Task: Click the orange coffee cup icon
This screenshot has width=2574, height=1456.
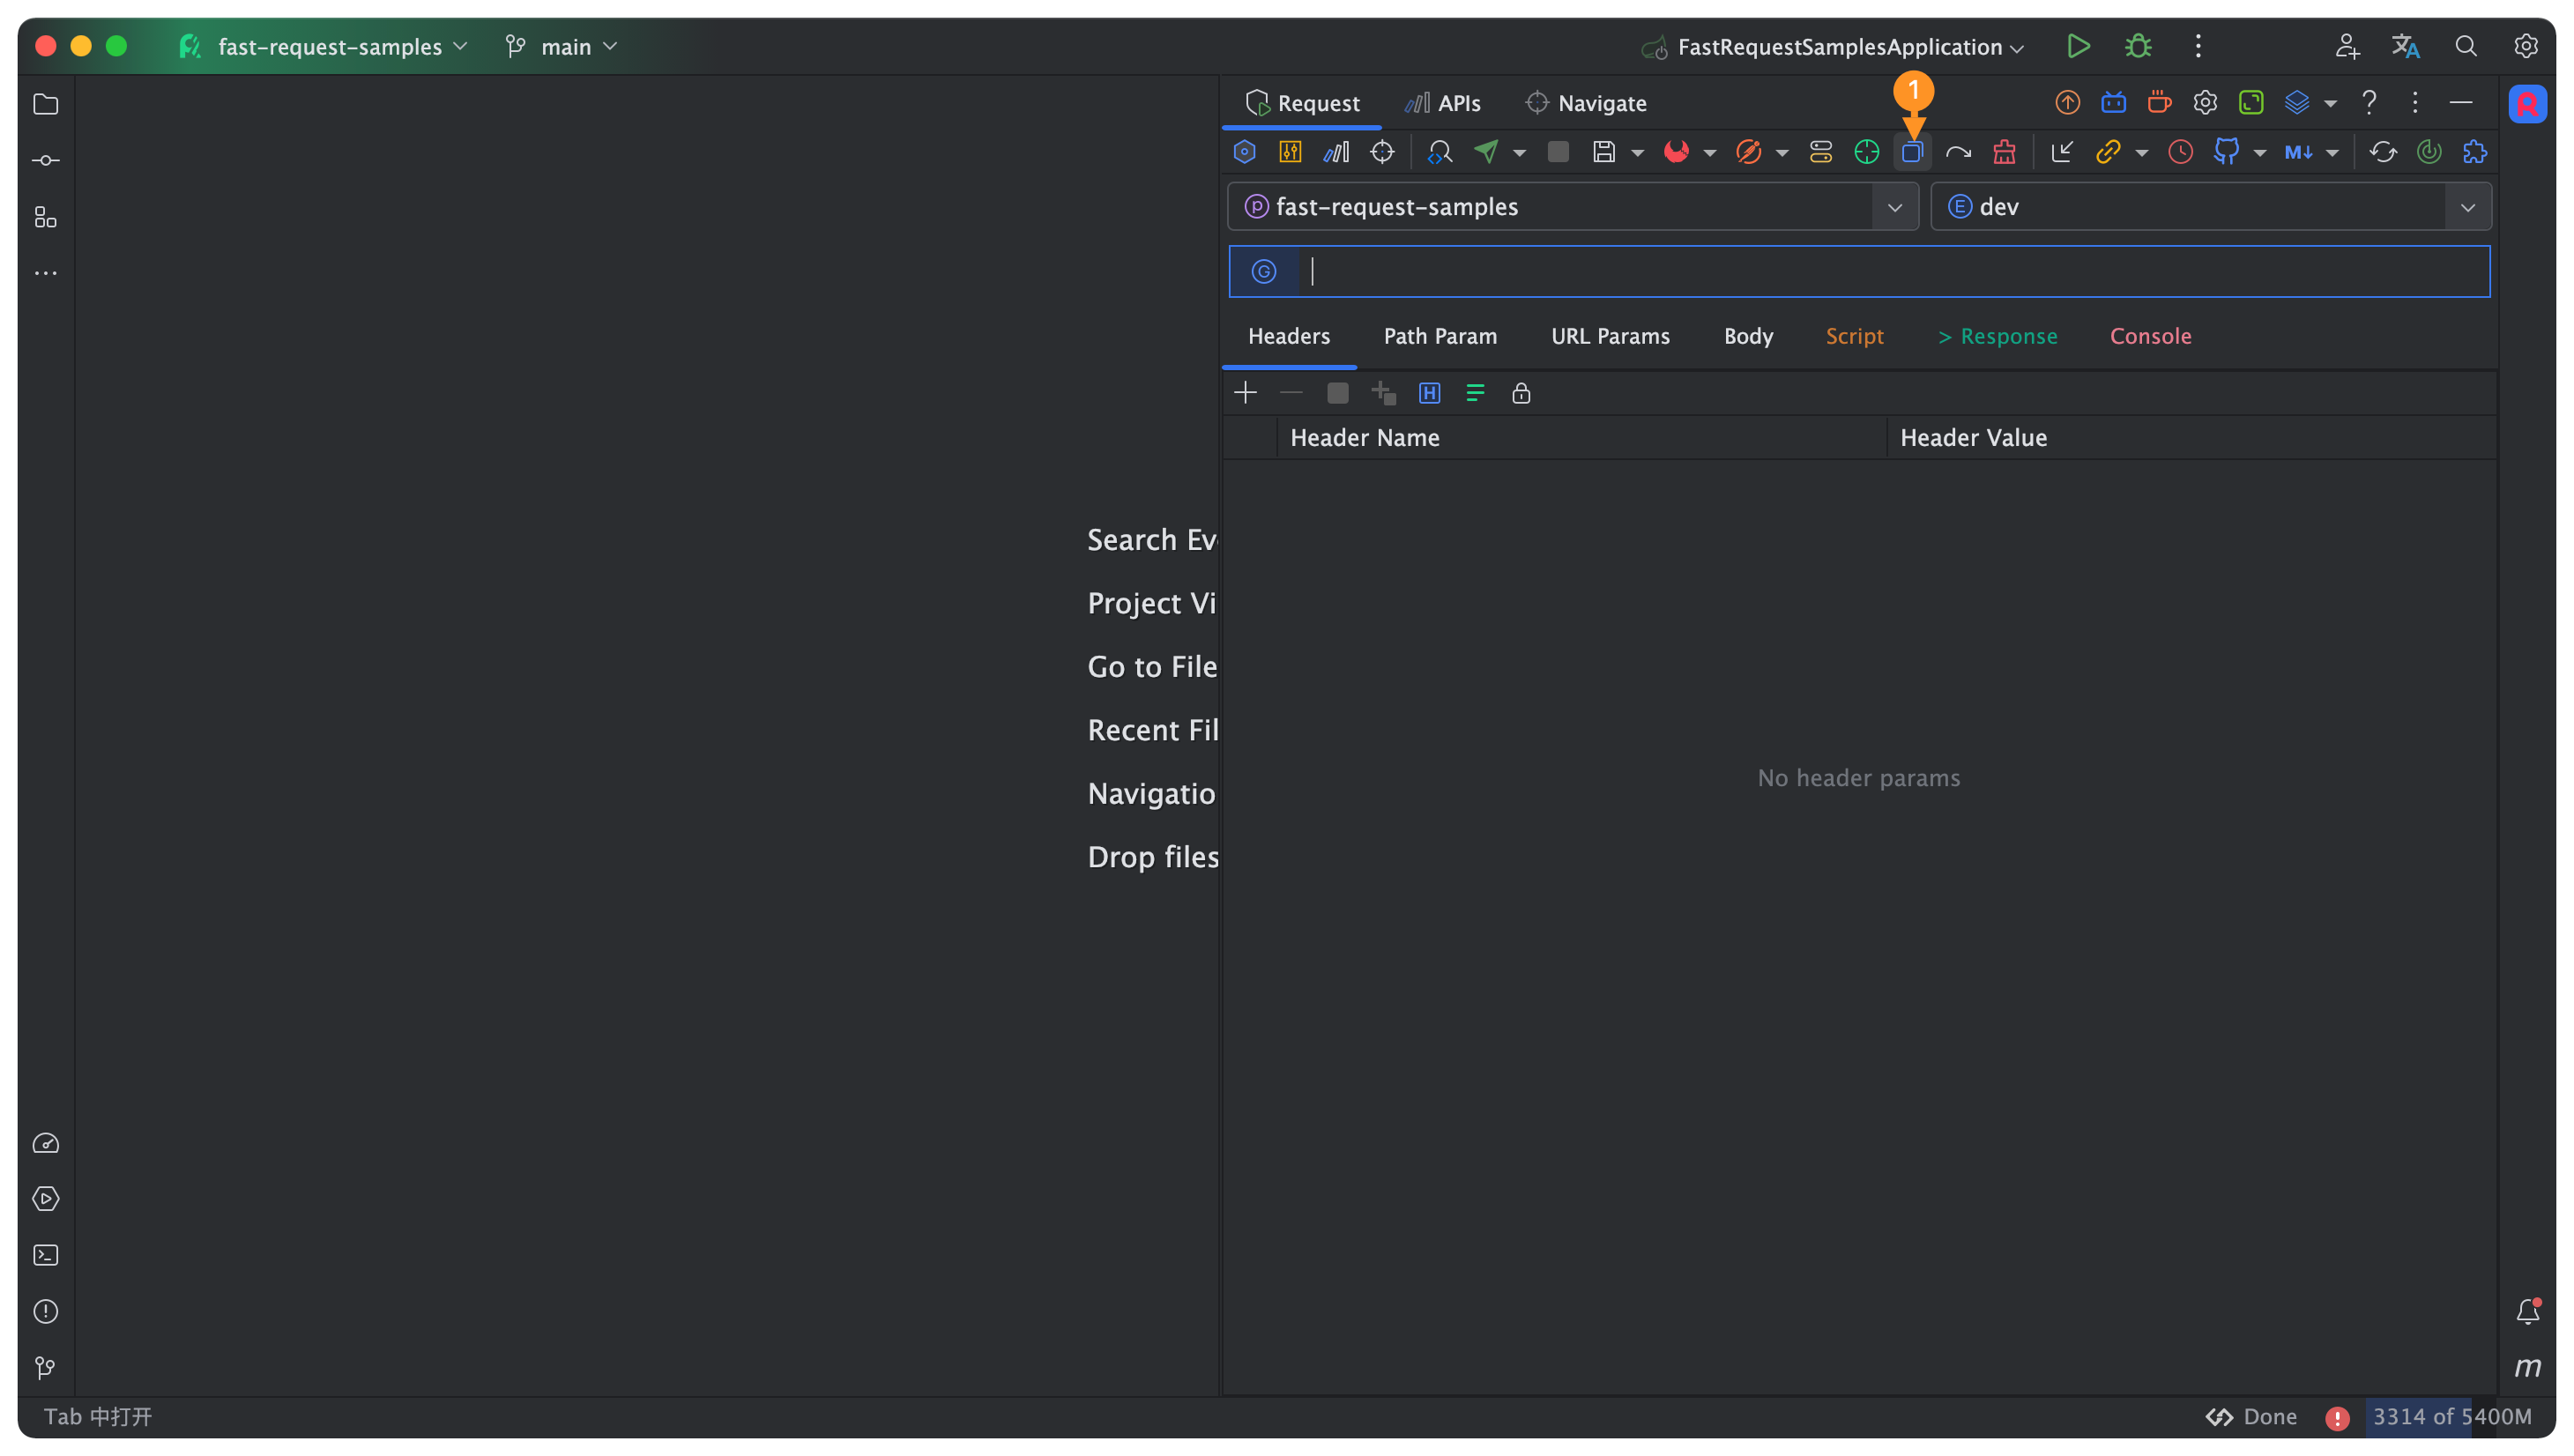Action: coord(2159,102)
